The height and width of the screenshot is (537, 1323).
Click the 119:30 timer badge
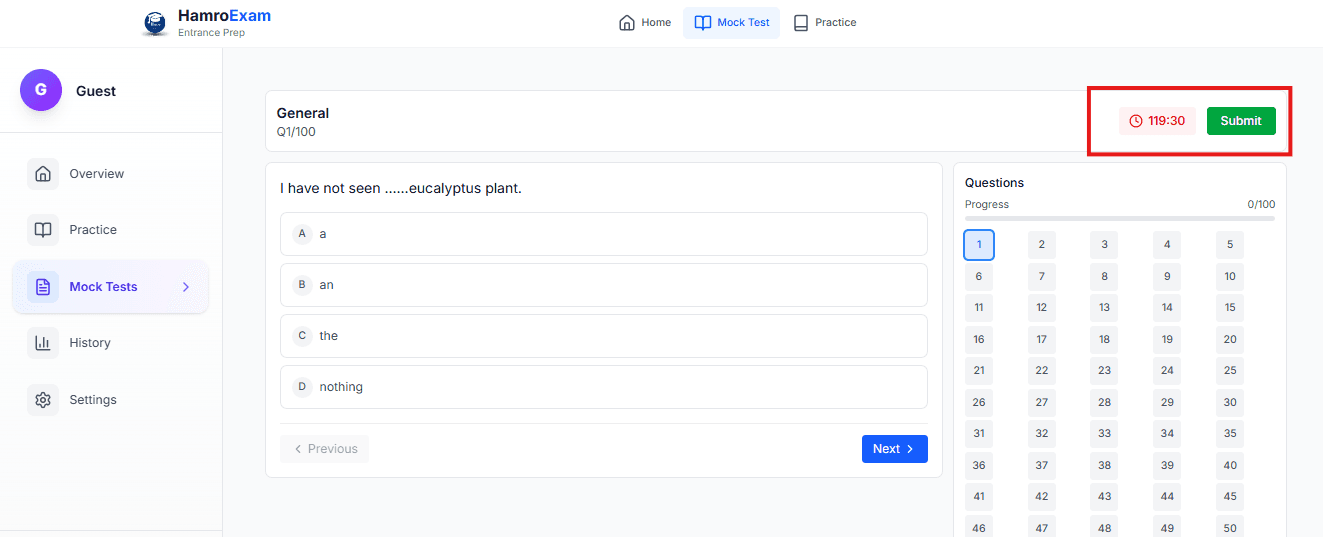(1157, 121)
